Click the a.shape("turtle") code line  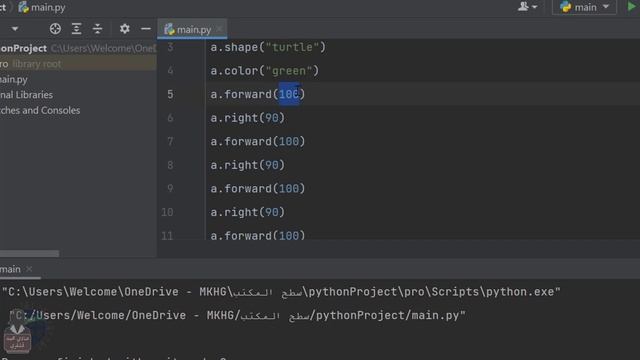[x=268, y=47]
